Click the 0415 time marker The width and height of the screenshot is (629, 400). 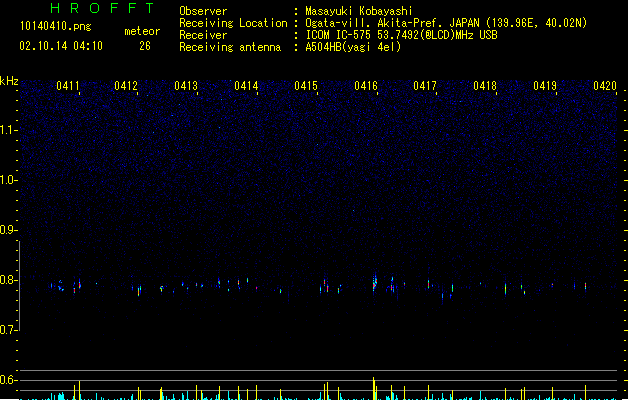pos(306,86)
